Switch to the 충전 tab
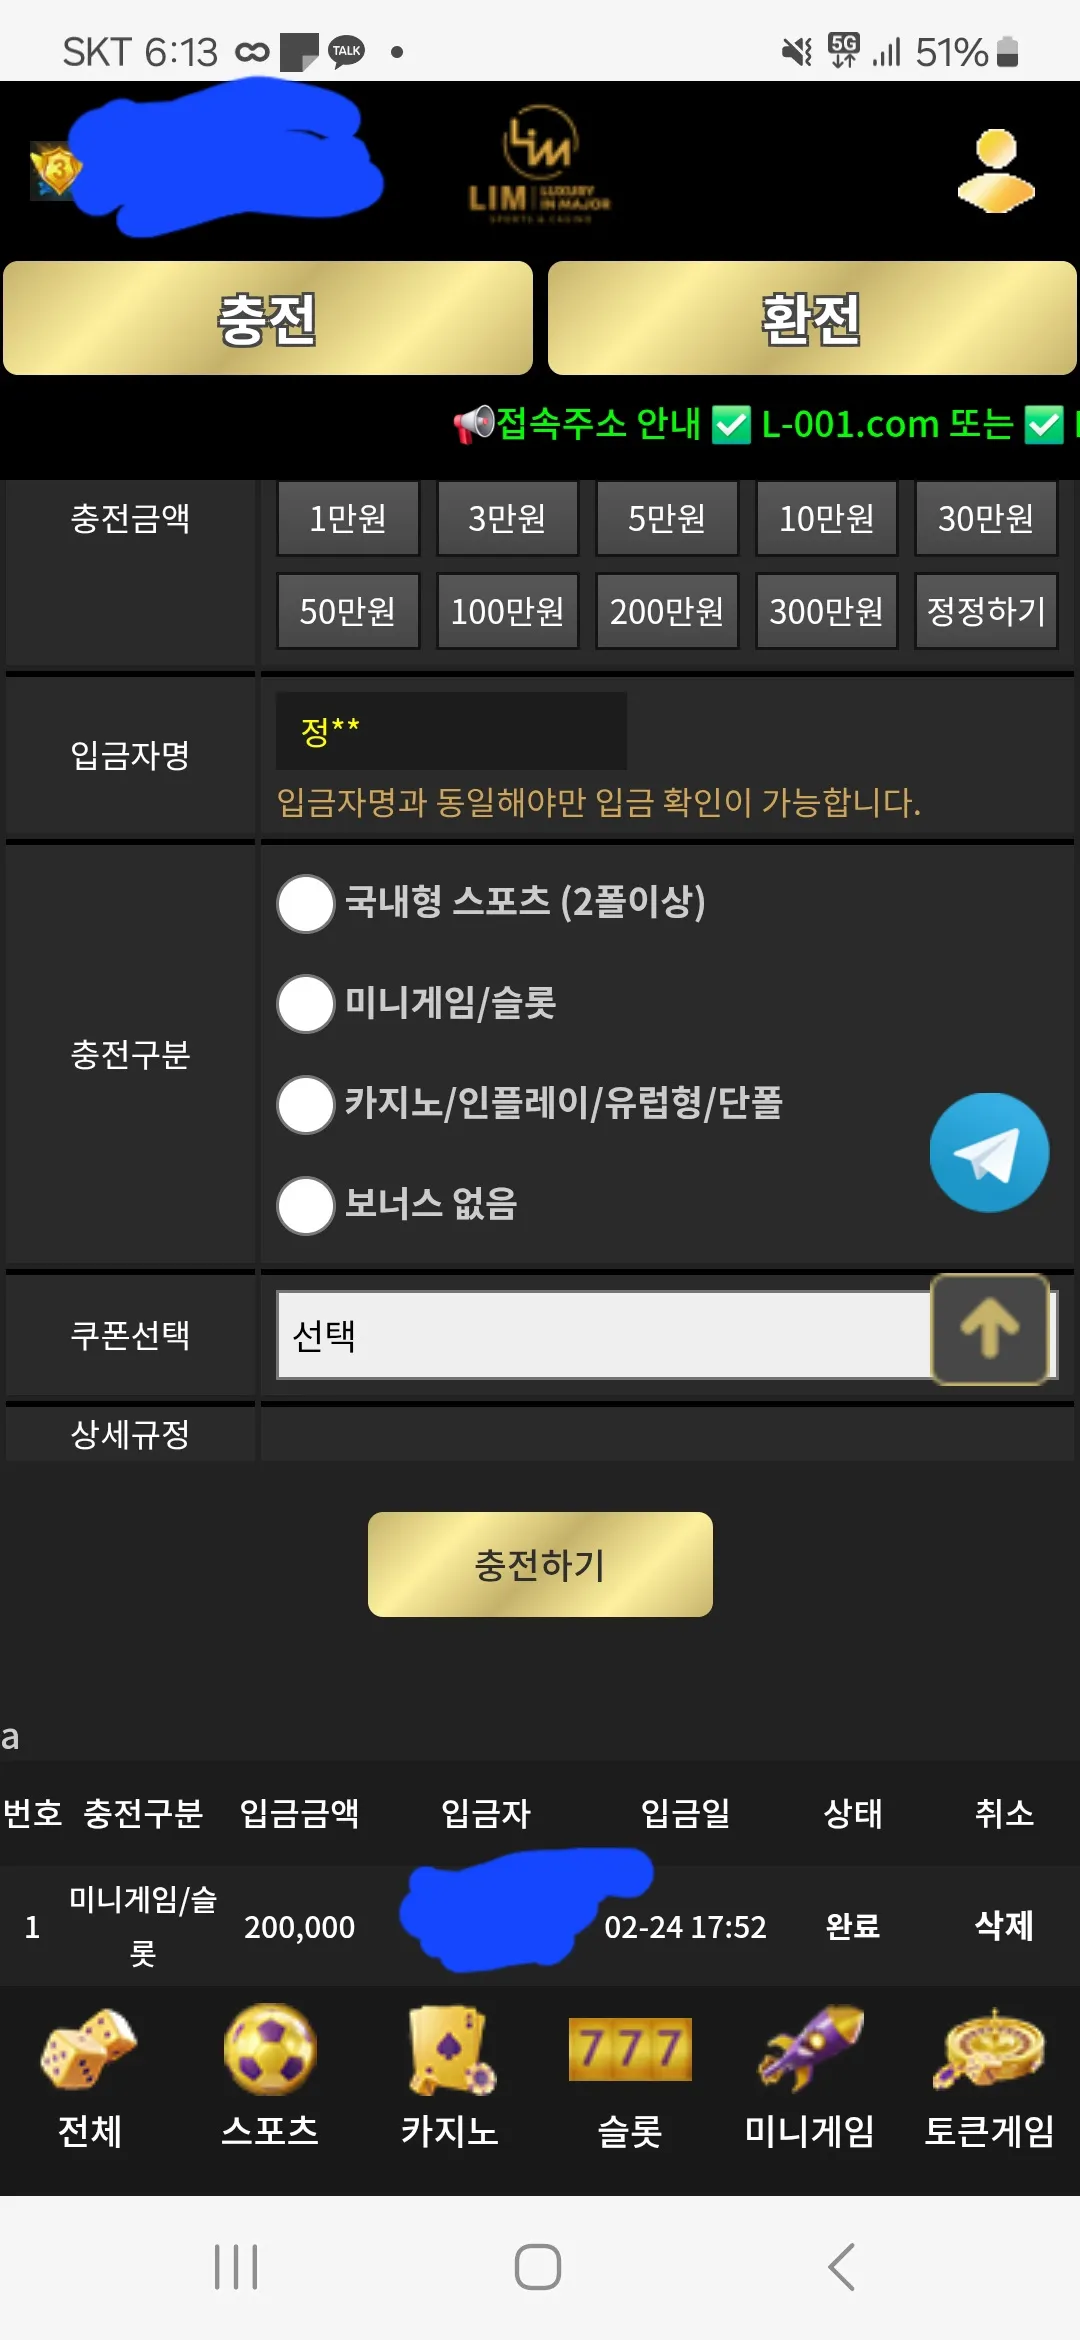Viewport: 1080px width, 2340px height. 268,318
